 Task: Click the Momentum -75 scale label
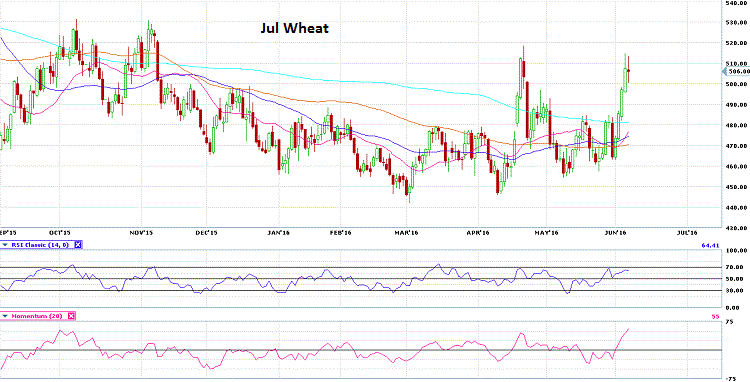pos(731,378)
